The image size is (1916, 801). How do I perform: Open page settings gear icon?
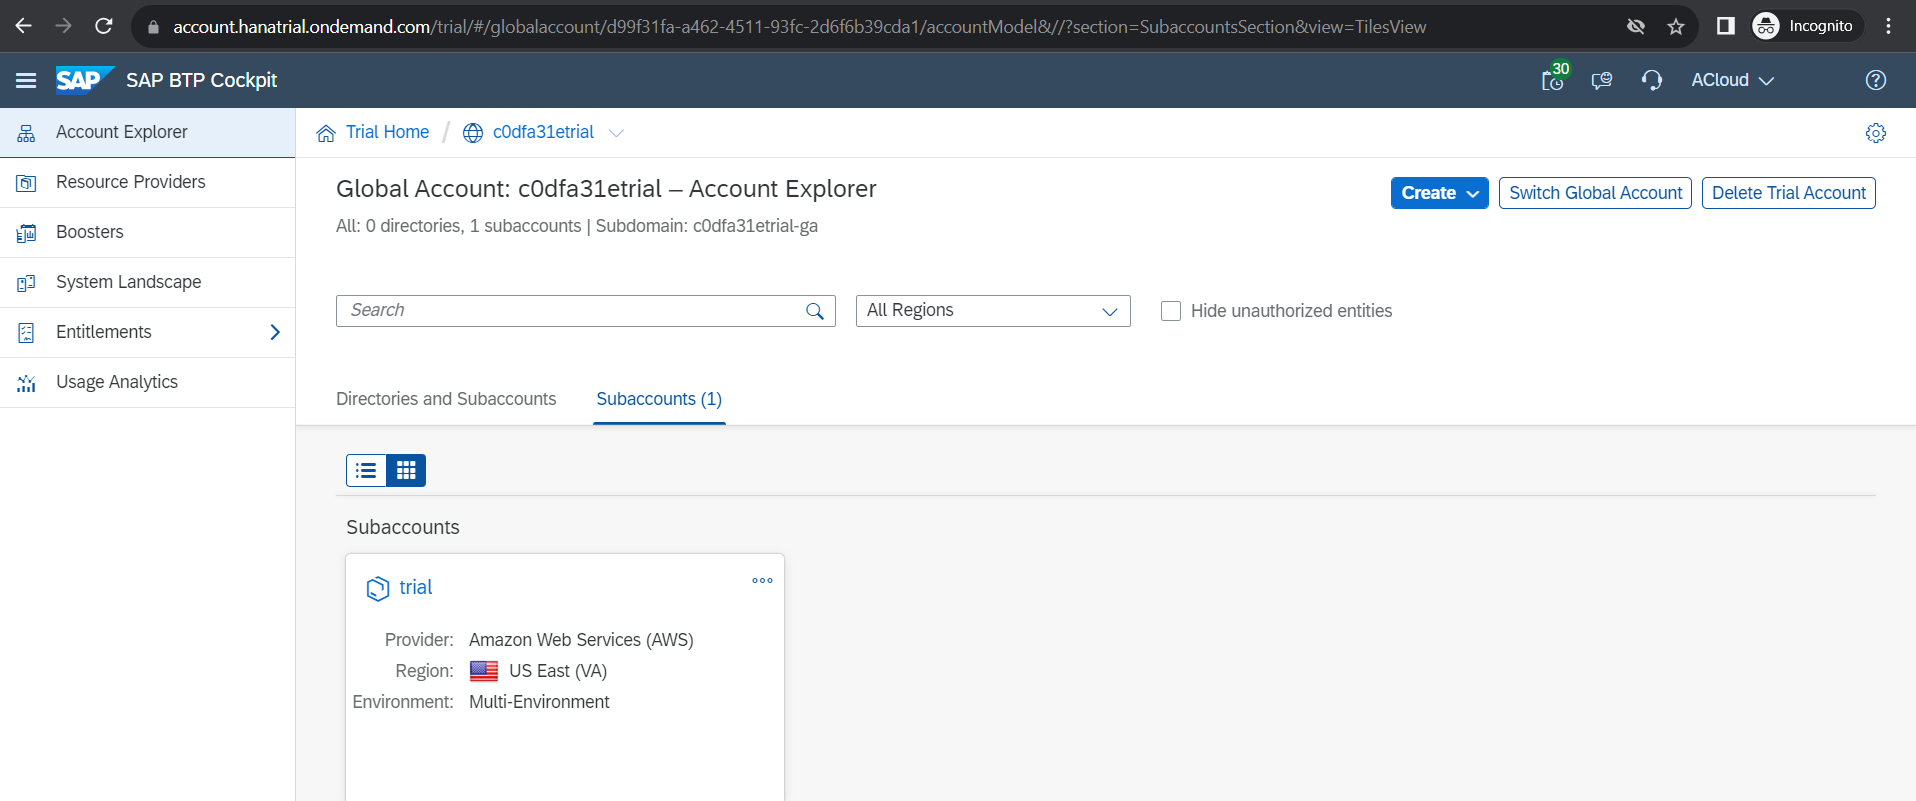pos(1876,133)
